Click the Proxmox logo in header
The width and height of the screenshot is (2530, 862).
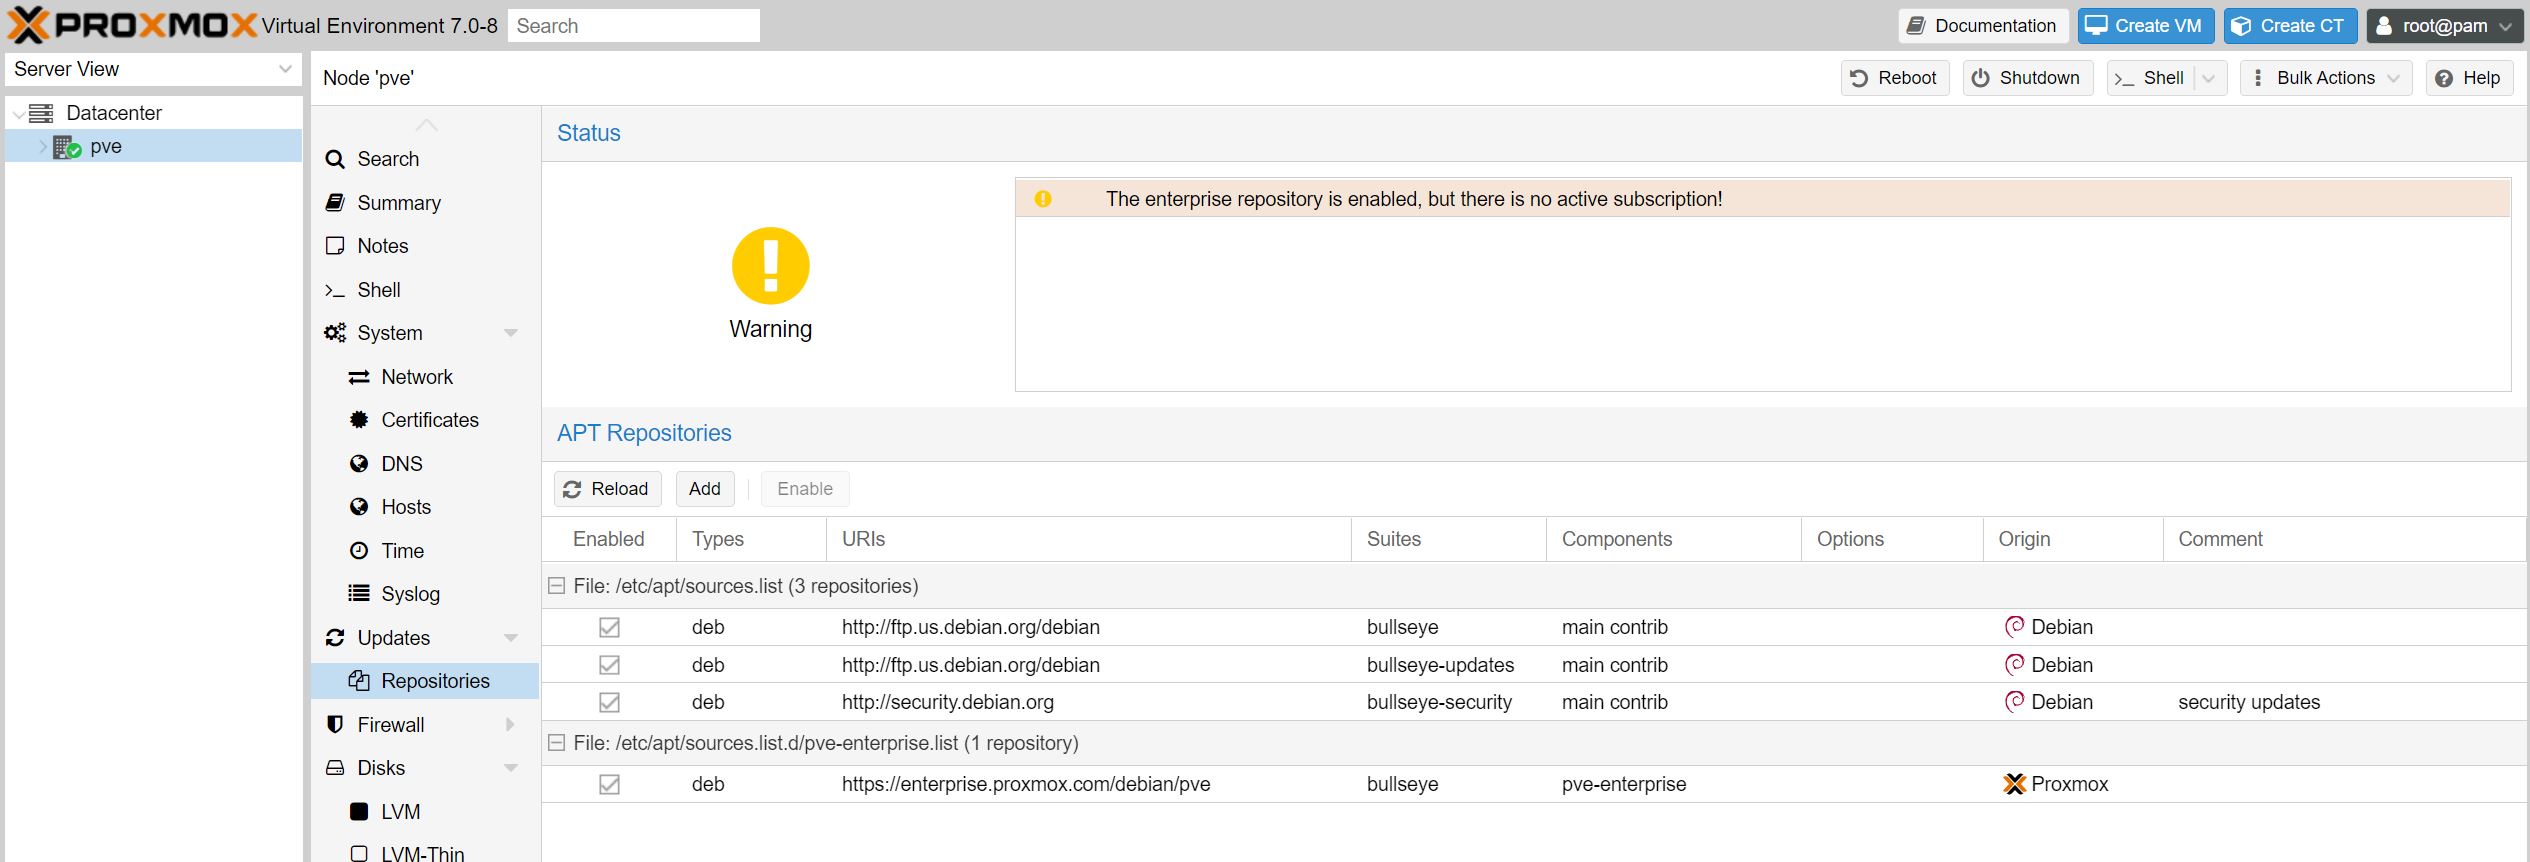132,25
